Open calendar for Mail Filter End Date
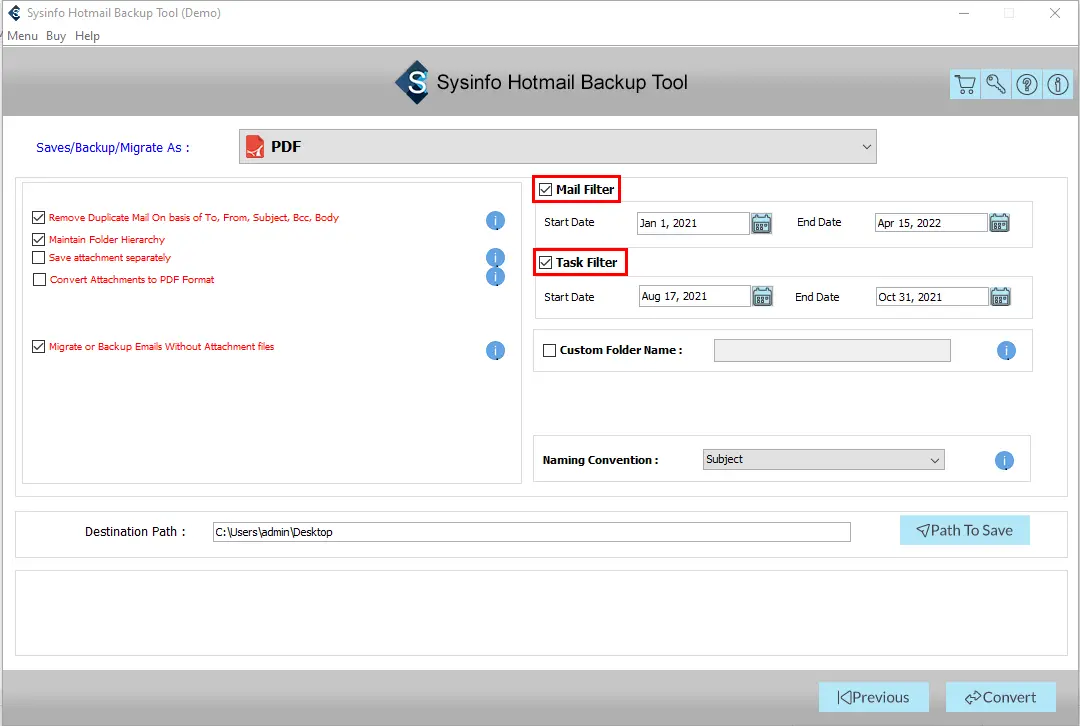 click(999, 223)
